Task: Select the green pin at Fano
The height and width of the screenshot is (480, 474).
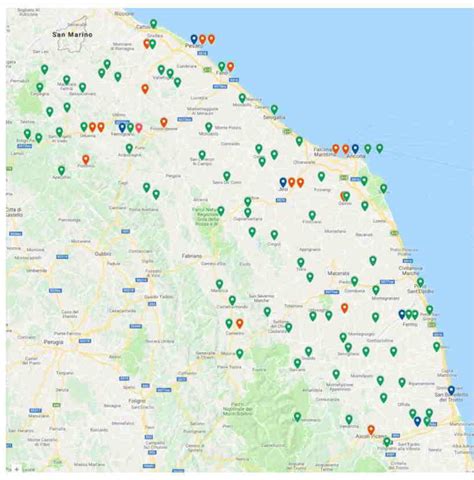Action: click(x=222, y=66)
